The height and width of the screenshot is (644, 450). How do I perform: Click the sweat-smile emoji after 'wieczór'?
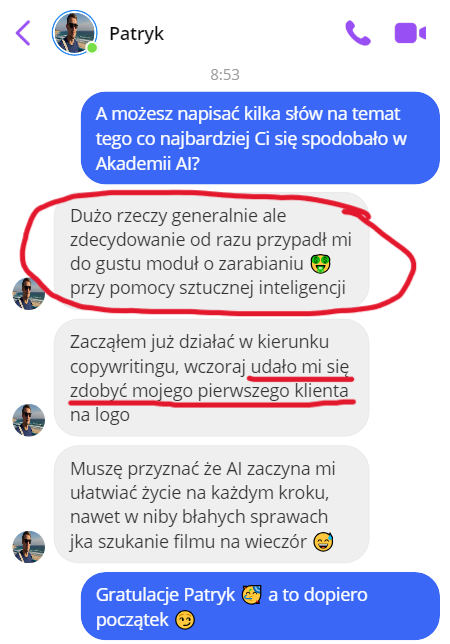tap(324, 541)
